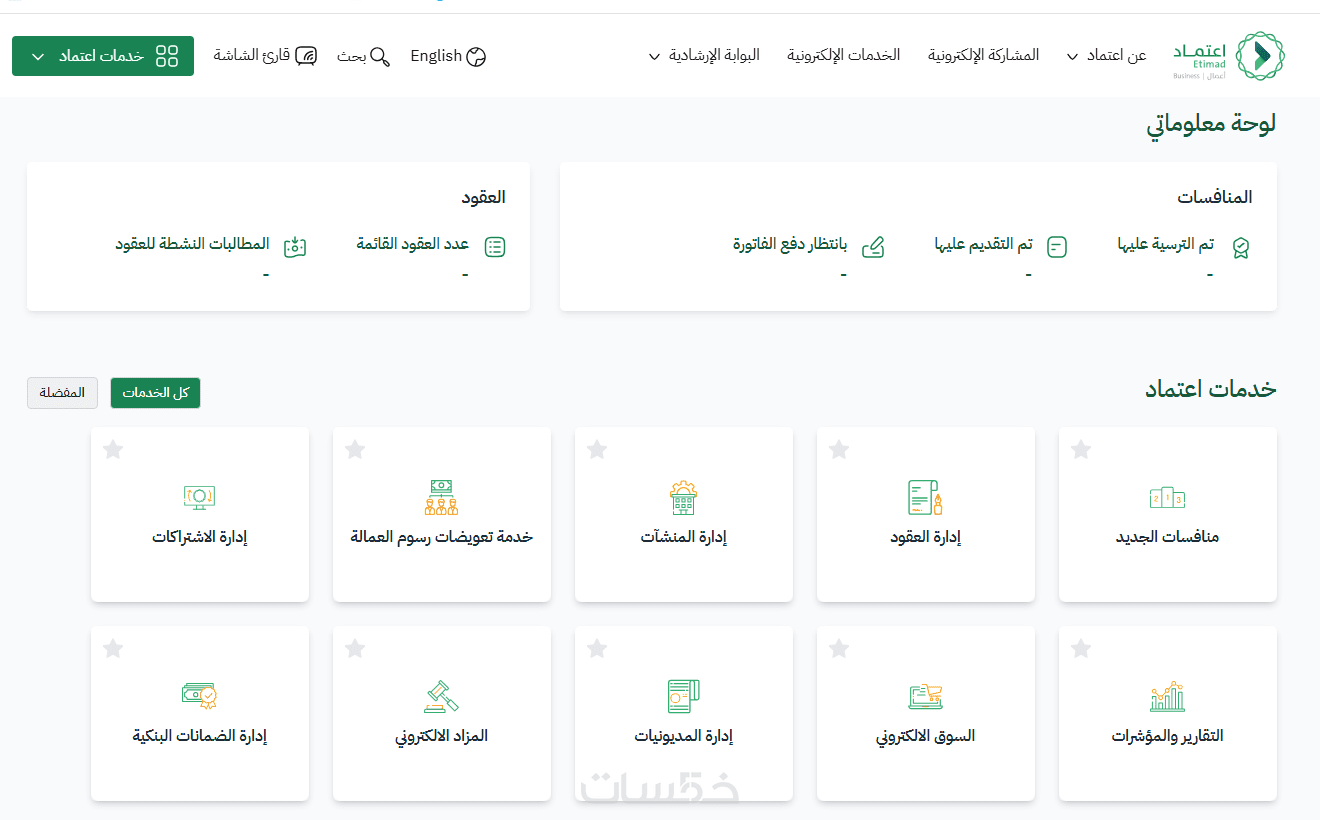This screenshot has height=820, width=1320.
Task: Click the globe language icon
Action: 477,57
